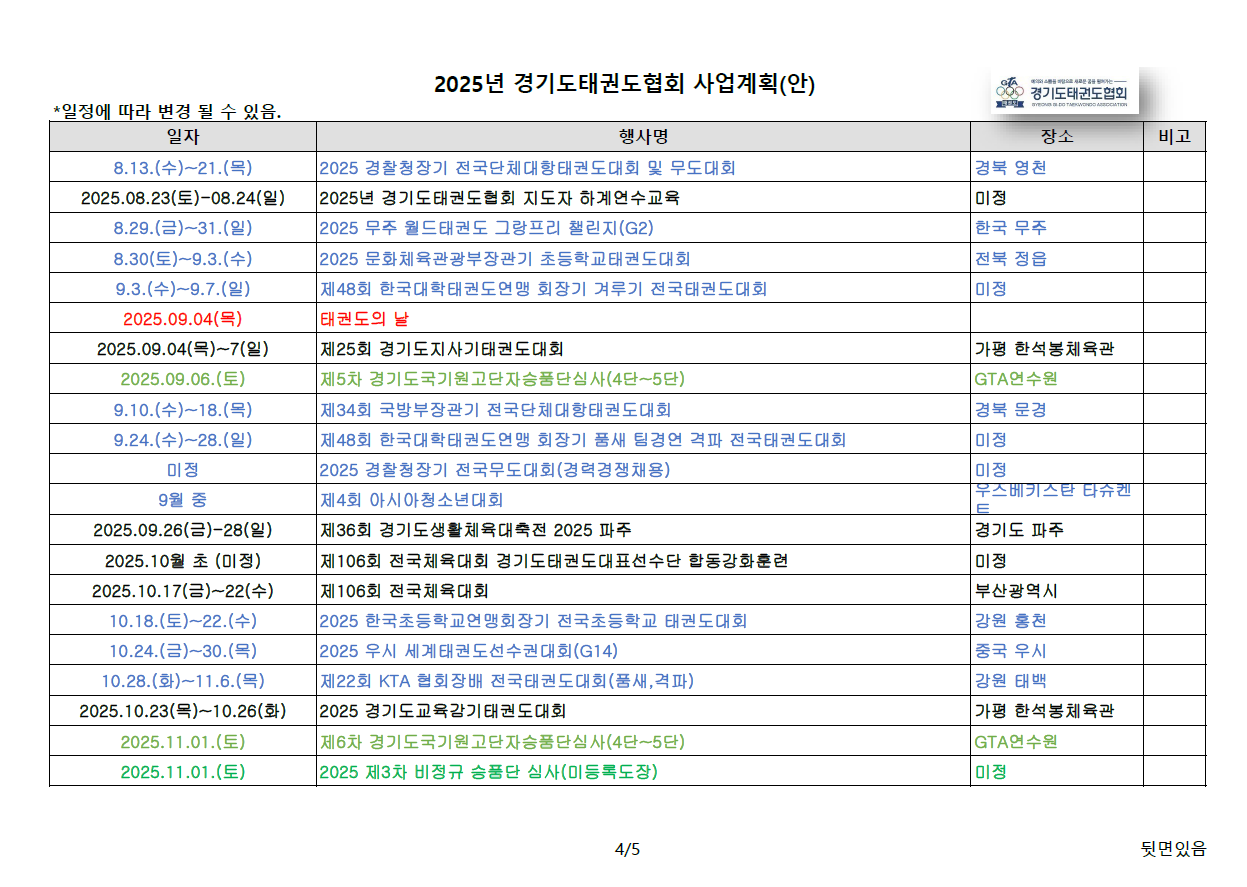Select the date 9.3.(수)~9.7.(일)
Viewport: 1247px width, 887px height.
pyautogui.click(x=183, y=289)
